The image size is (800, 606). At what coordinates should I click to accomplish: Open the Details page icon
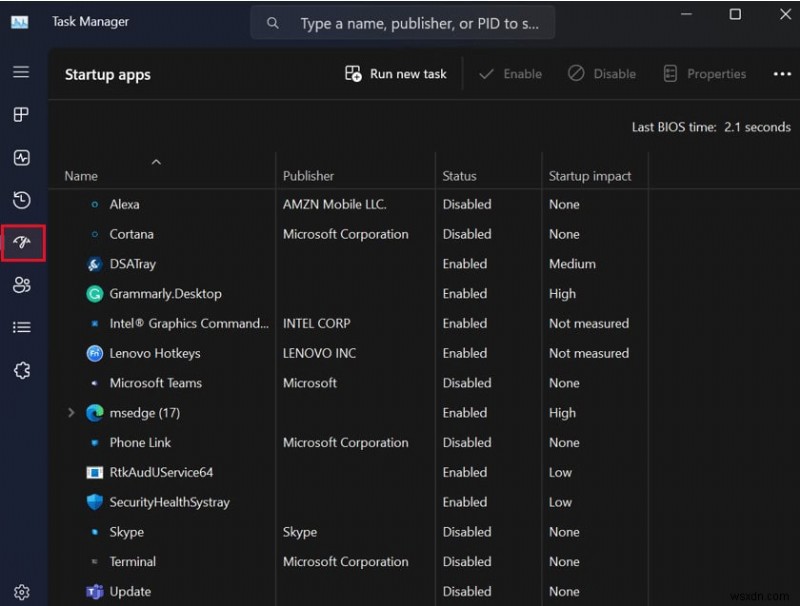click(x=21, y=327)
